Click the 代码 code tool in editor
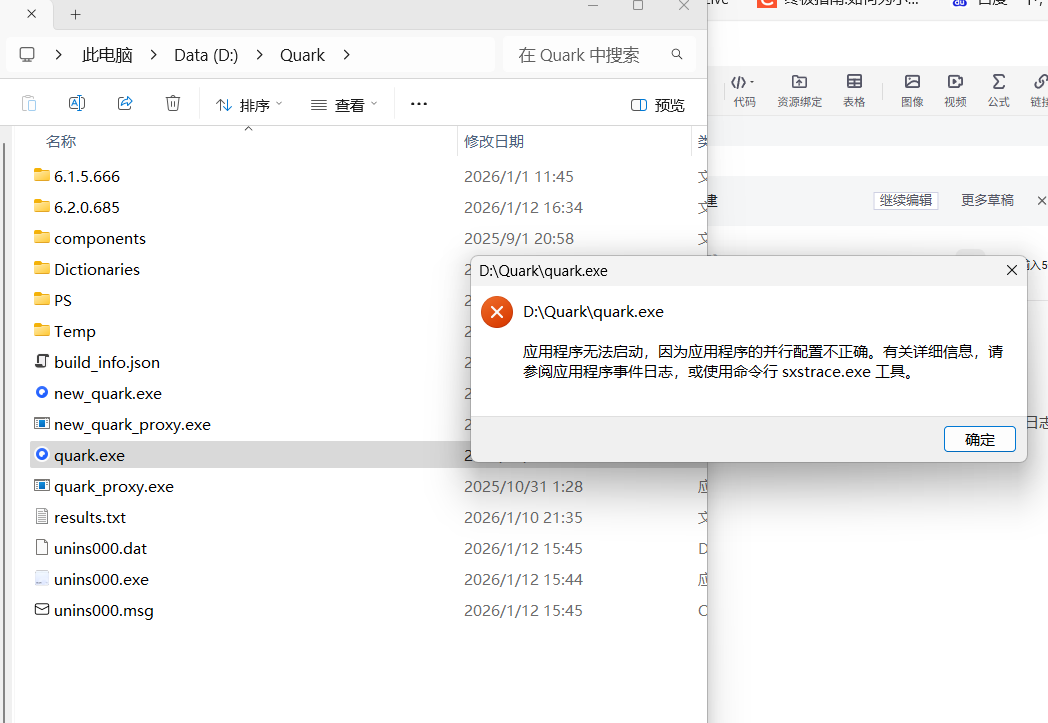This screenshot has height=723, width=1048. [744, 91]
